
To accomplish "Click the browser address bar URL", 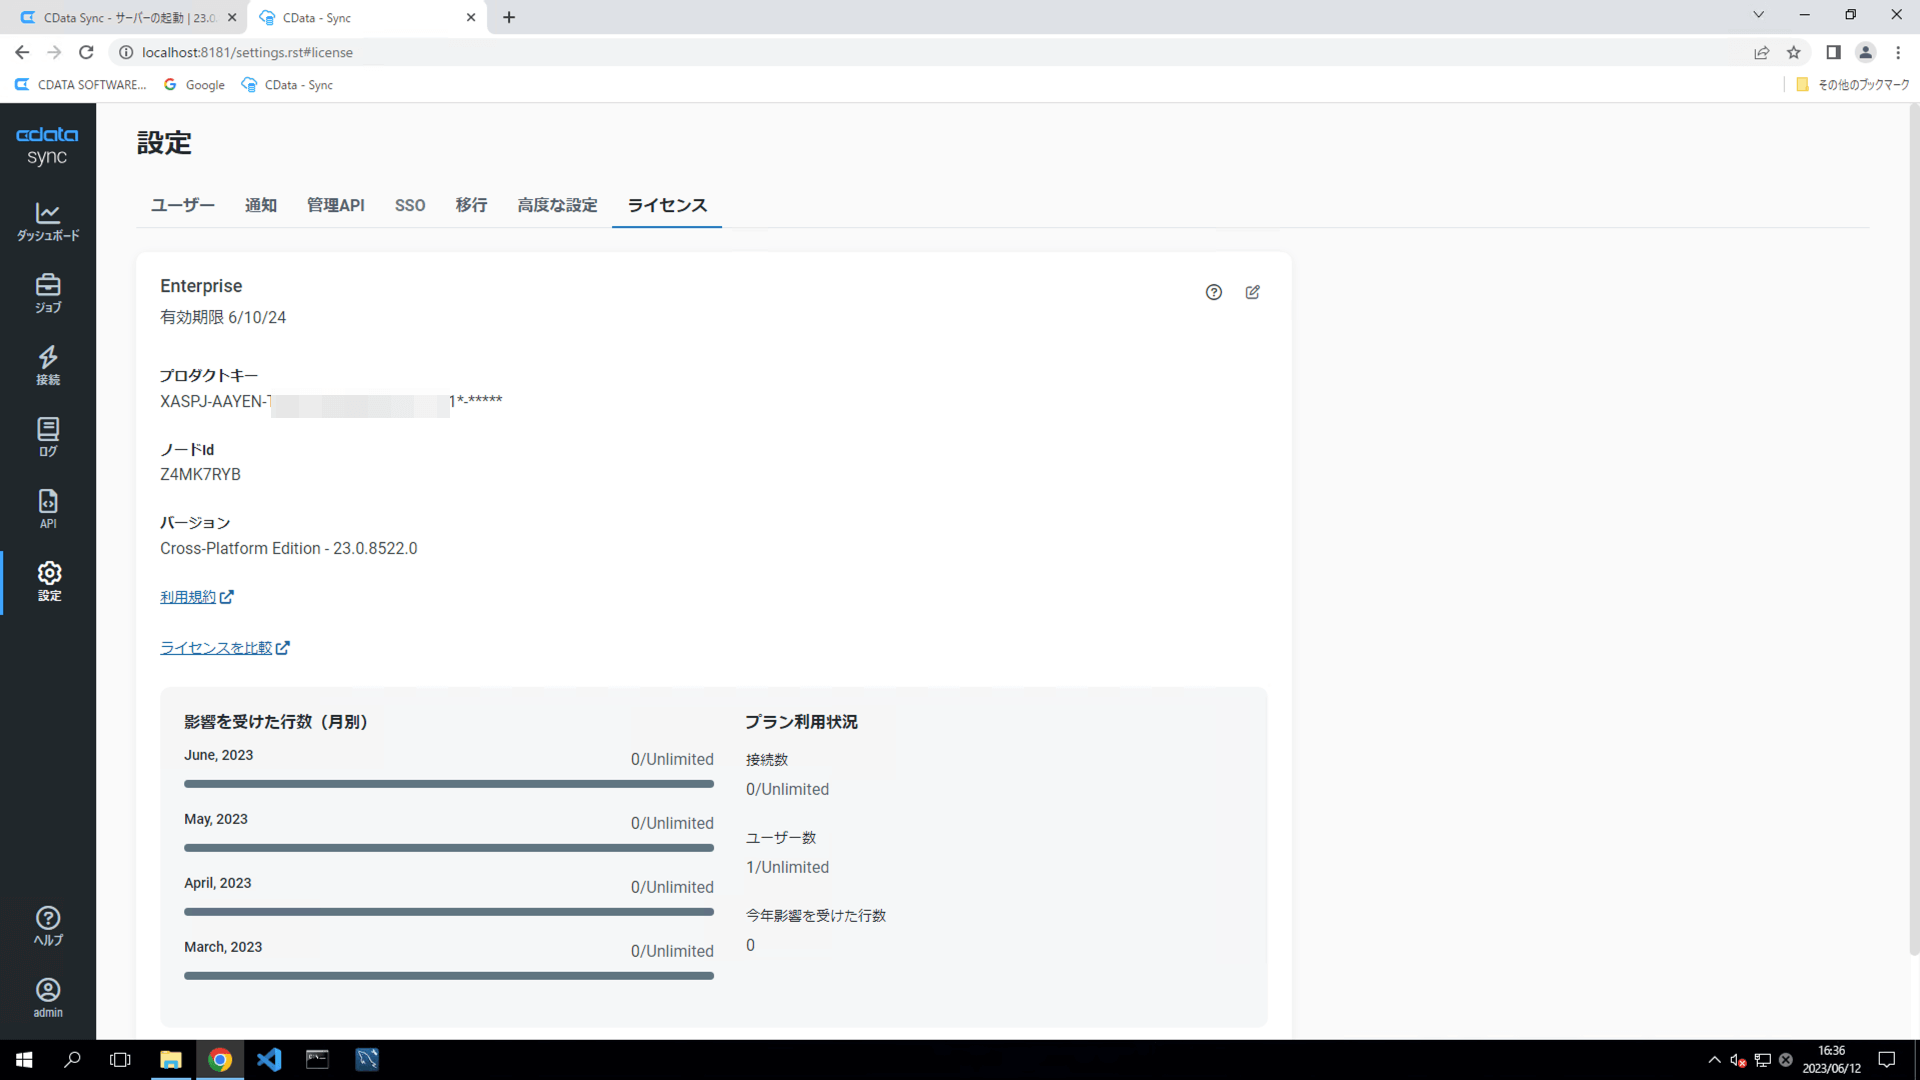I will (247, 52).
